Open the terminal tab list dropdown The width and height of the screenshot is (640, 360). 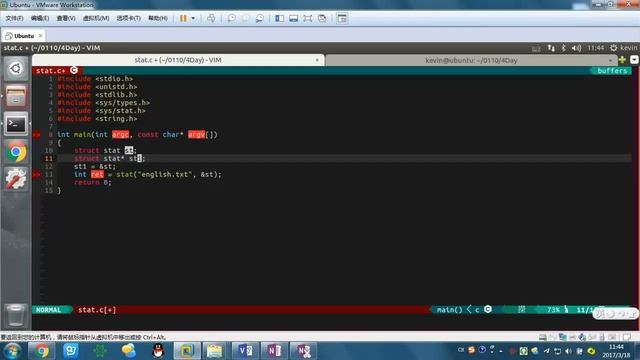point(634,60)
